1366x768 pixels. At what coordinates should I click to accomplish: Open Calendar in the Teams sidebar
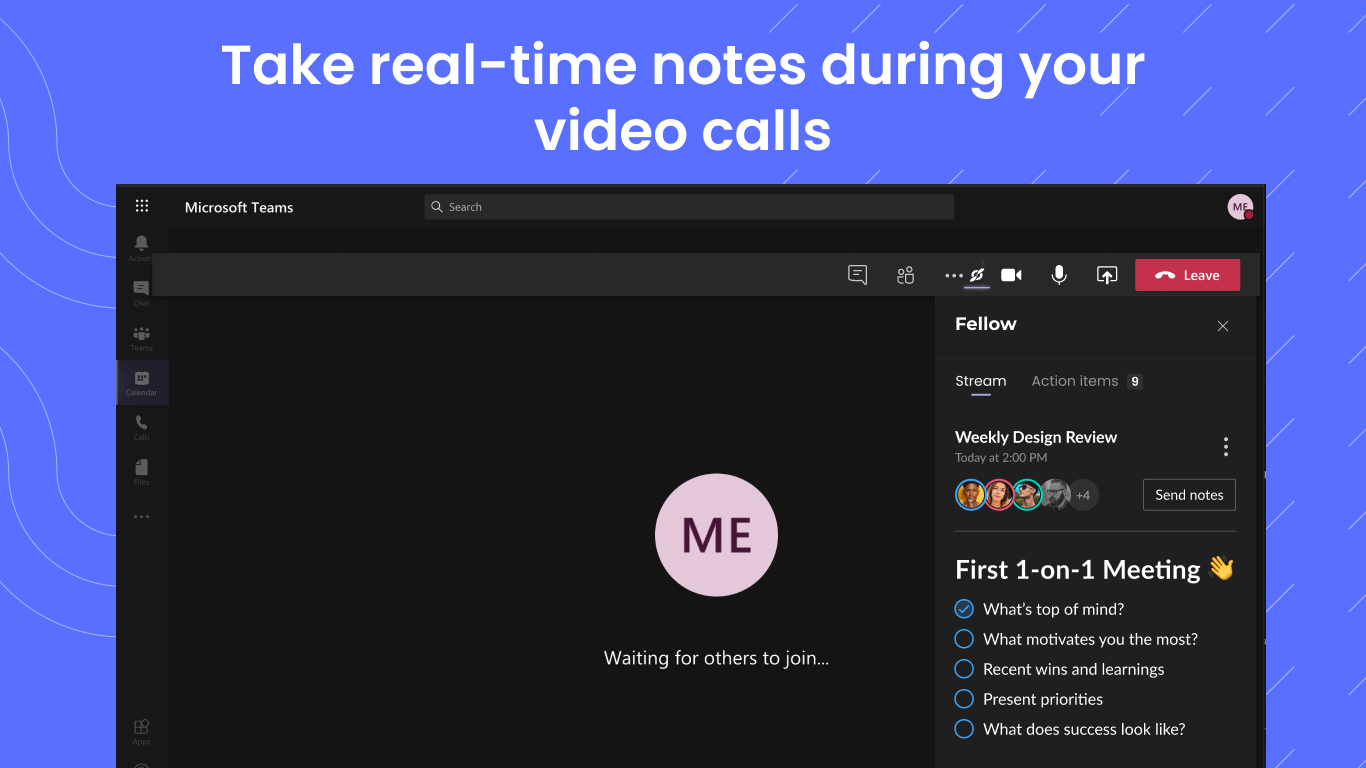[142, 382]
